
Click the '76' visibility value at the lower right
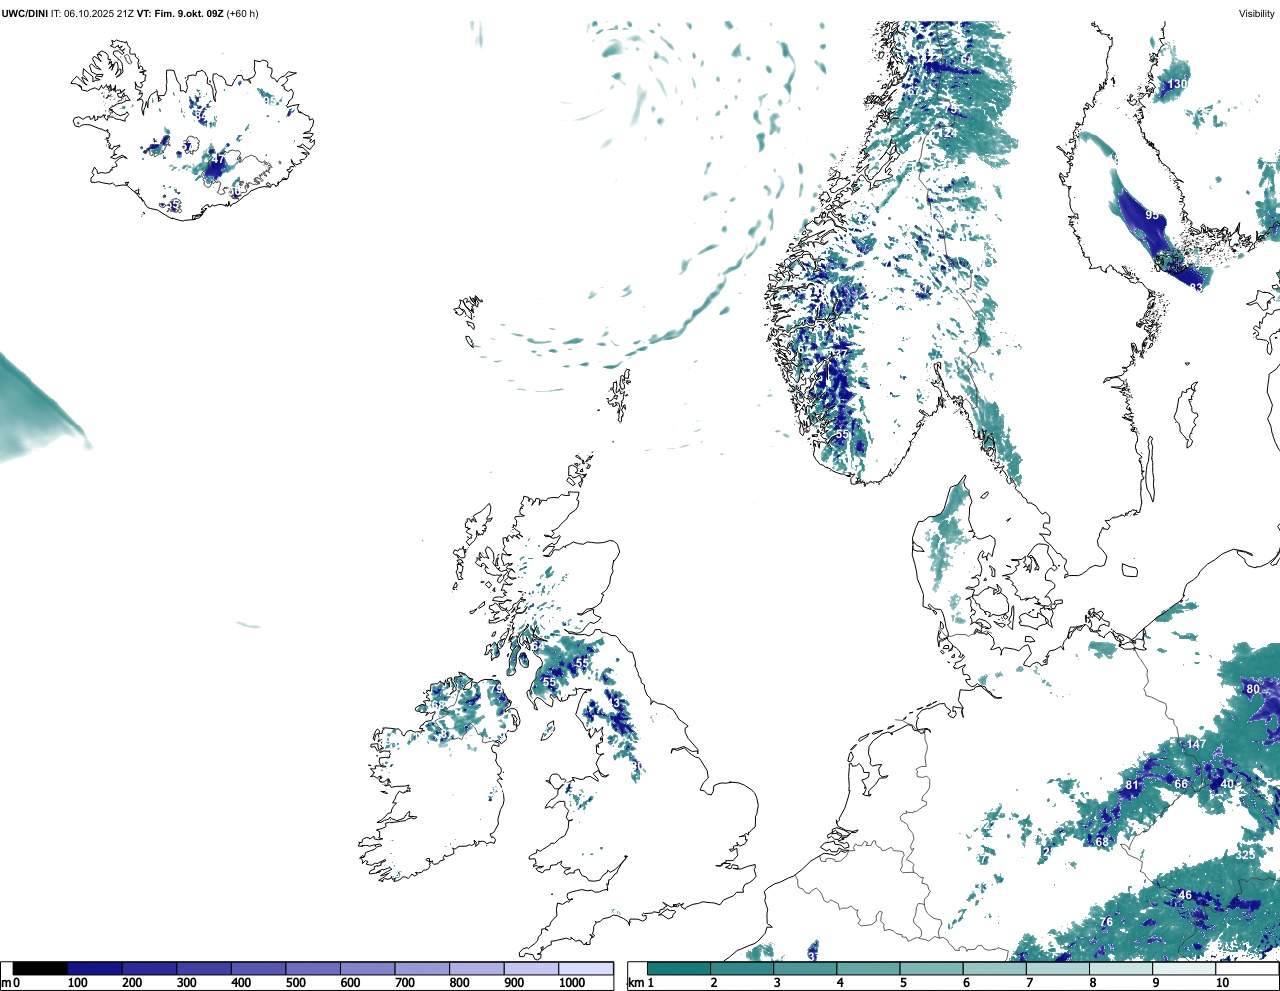(x=1106, y=922)
